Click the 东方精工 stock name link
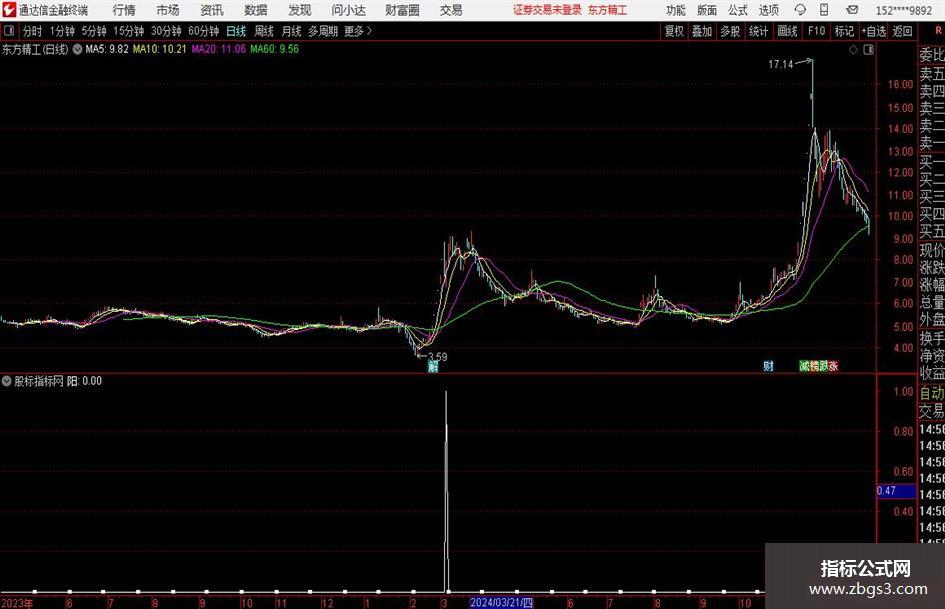 pyautogui.click(x=608, y=10)
